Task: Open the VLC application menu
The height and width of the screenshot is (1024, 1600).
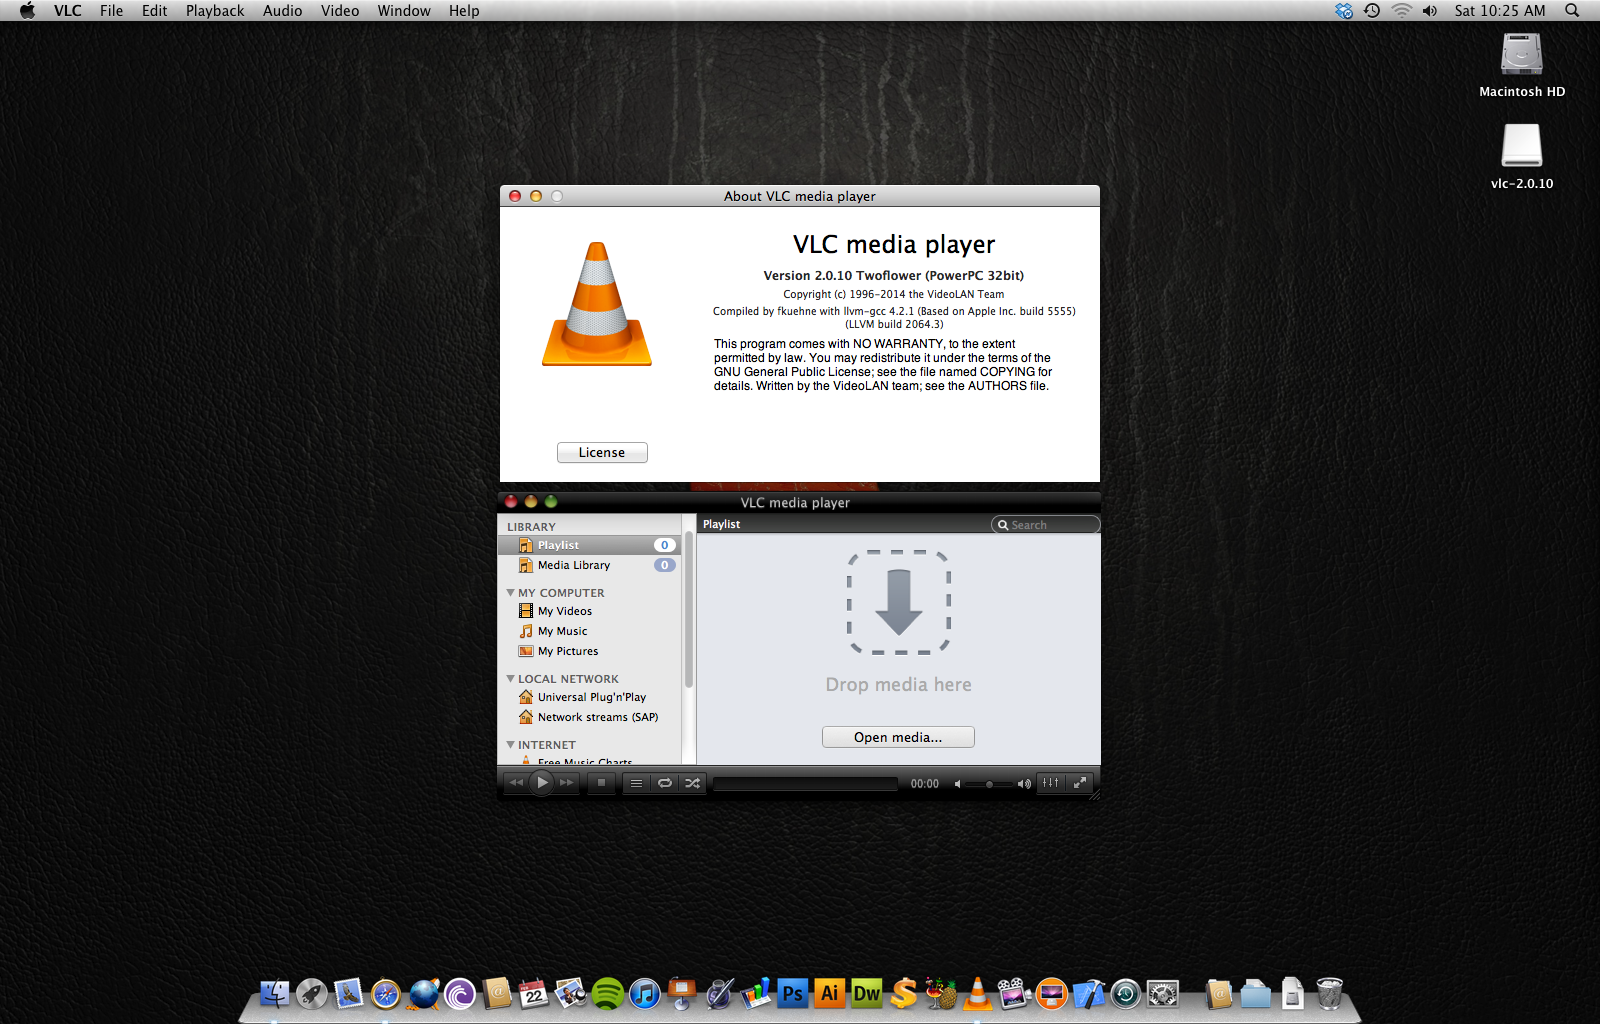Action: pos(68,11)
